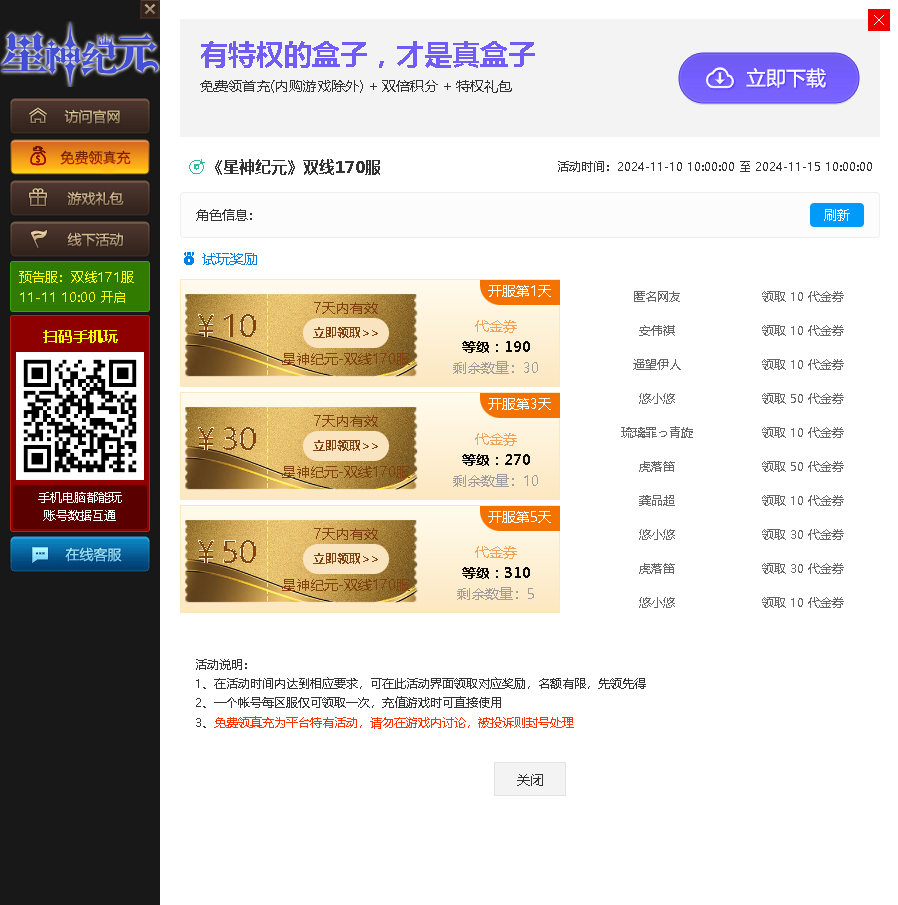
Task: Open 访问官网 official website button
Action: click(80, 116)
